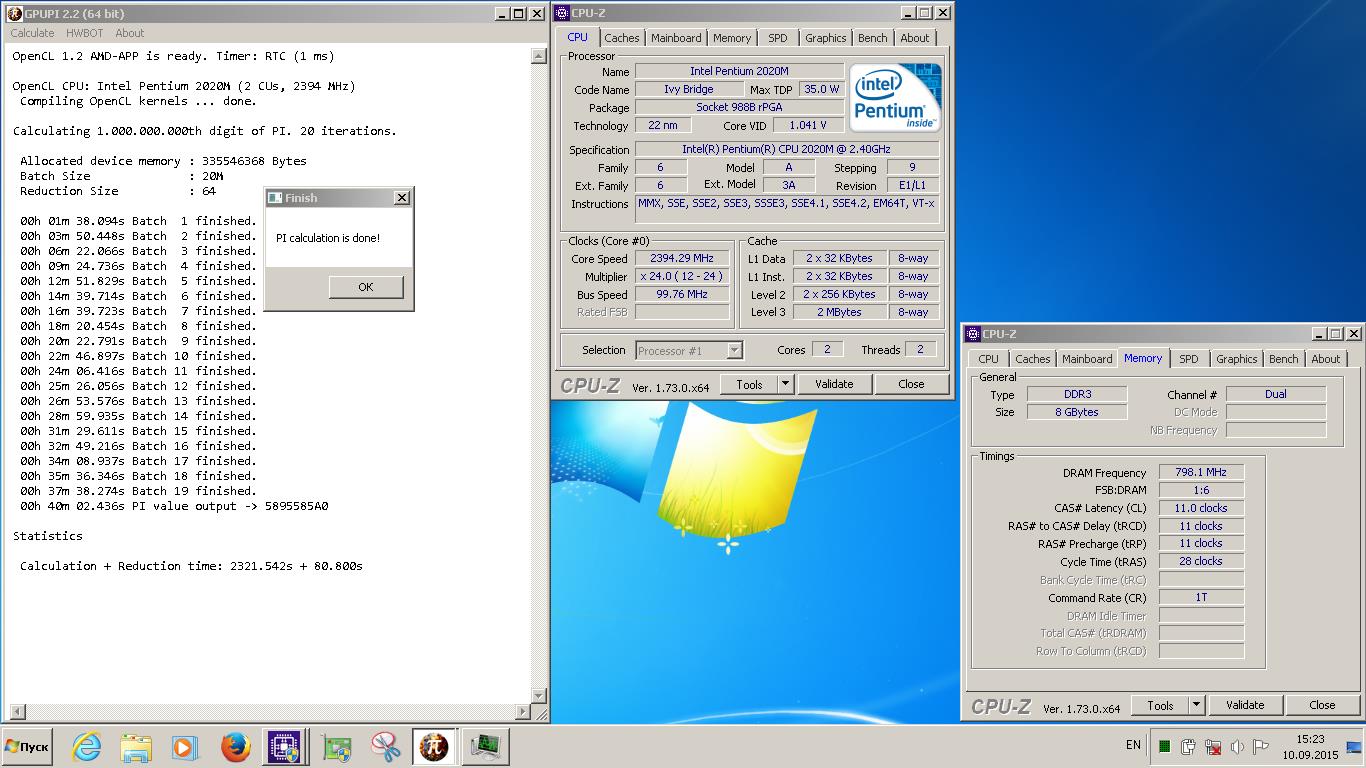Switch to About tab in top CPU-Z

point(915,38)
